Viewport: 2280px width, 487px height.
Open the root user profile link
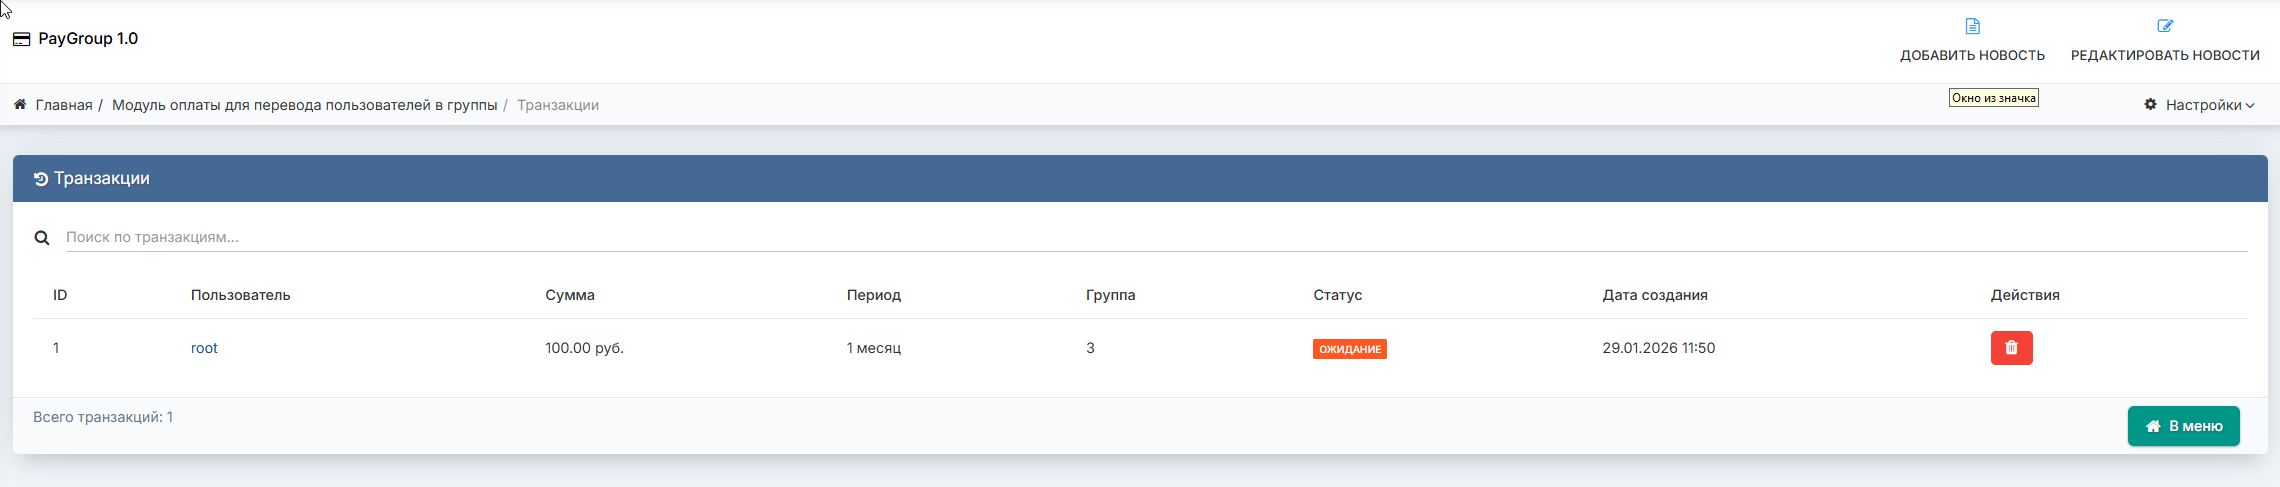pos(204,348)
